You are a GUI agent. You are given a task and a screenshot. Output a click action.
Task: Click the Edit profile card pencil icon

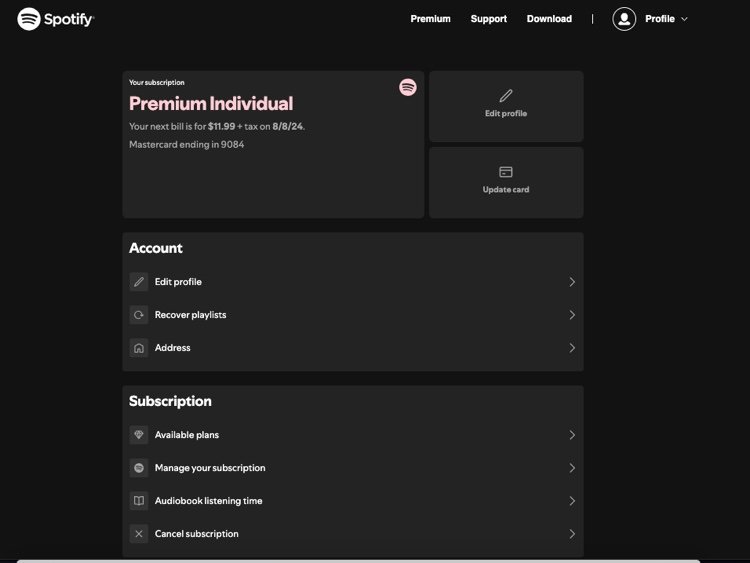point(506,96)
